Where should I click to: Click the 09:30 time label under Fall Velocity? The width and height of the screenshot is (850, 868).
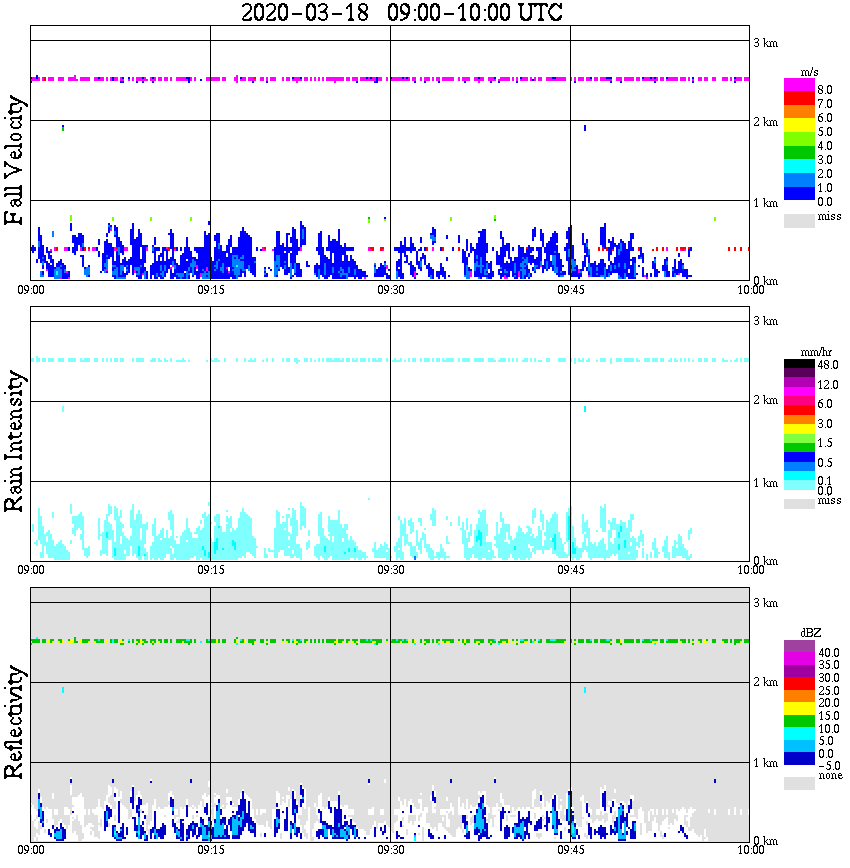coord(391,290)
